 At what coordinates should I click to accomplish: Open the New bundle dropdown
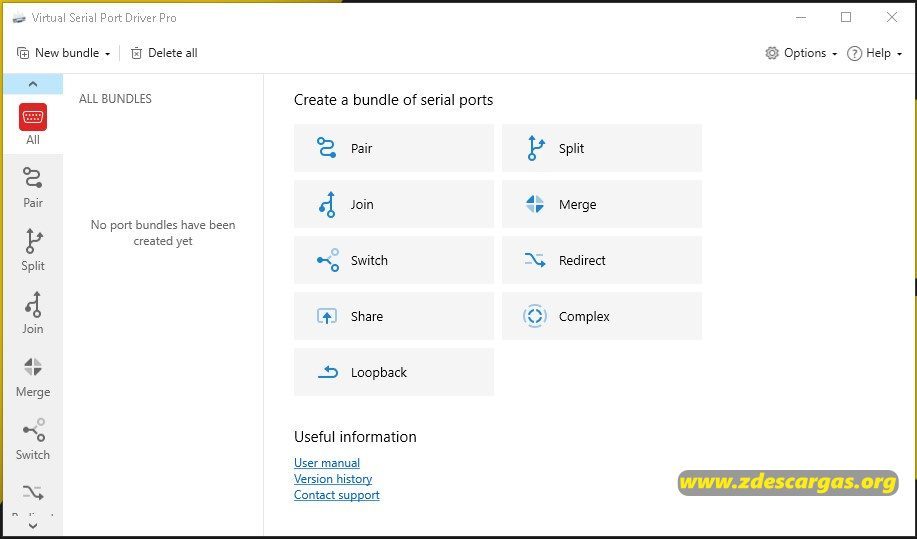click(64, 53)
